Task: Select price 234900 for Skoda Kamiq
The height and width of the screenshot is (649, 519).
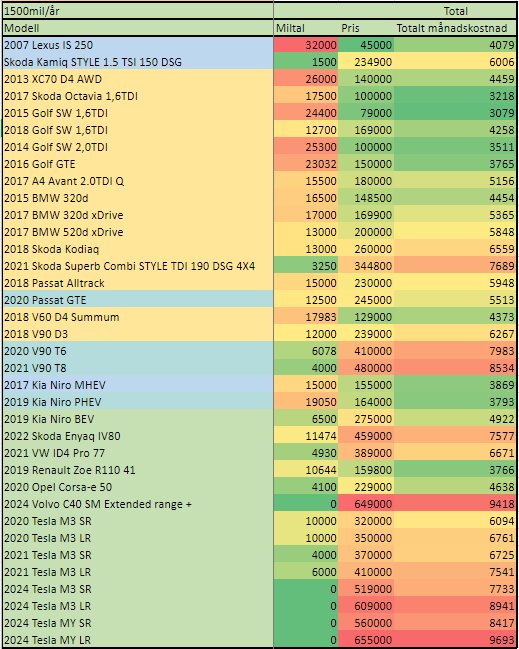Action: coord(366,62)
